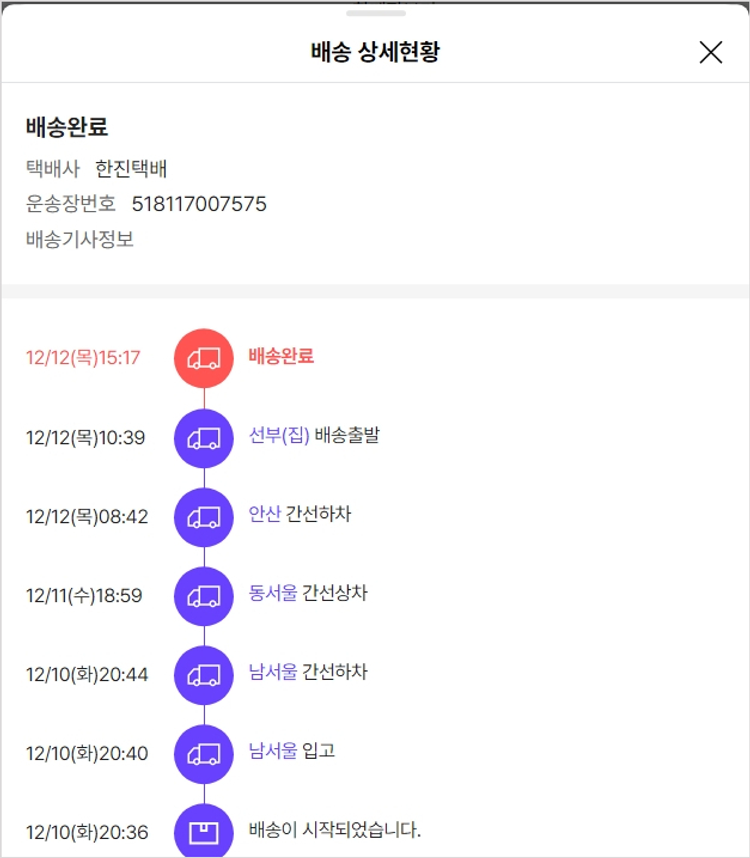Click the truck icon for 남서울 간선하차
This screenshot has height=858, width=750.
204,674
